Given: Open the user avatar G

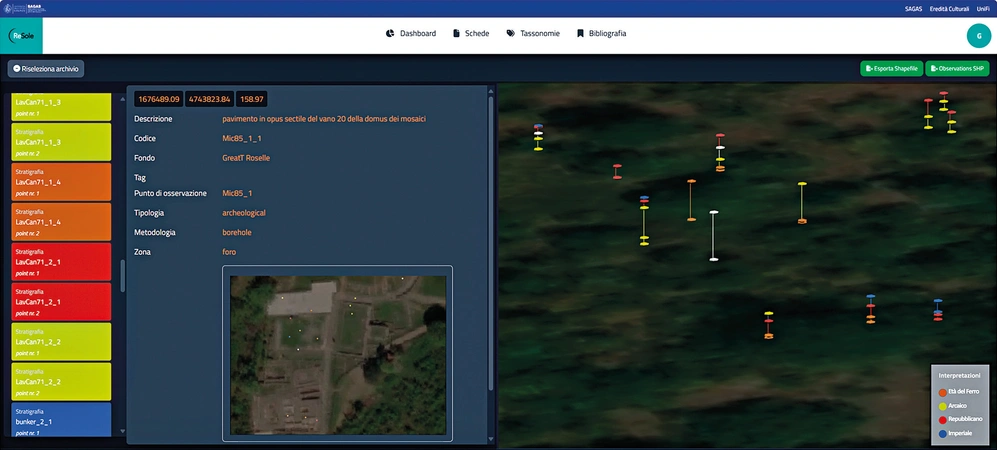Looking at the screenshot, I should click(x=979, y=36).
